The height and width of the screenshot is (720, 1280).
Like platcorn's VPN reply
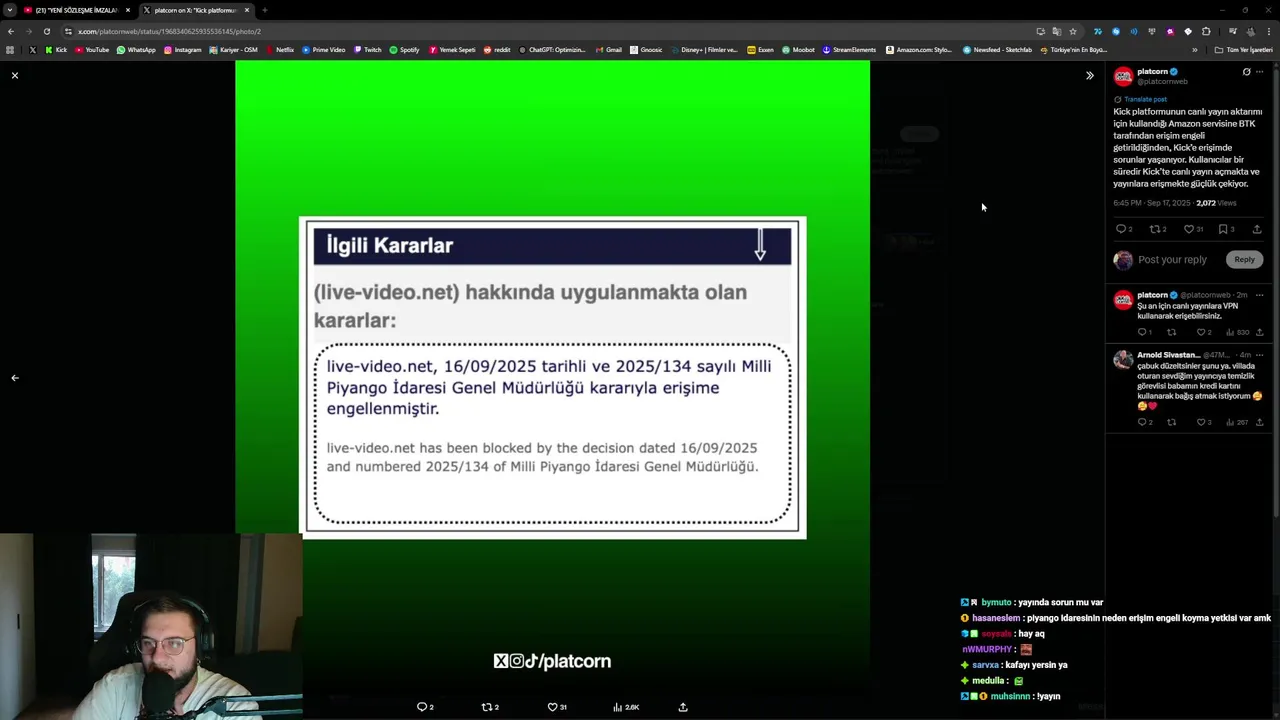(x=1201, y=332)
